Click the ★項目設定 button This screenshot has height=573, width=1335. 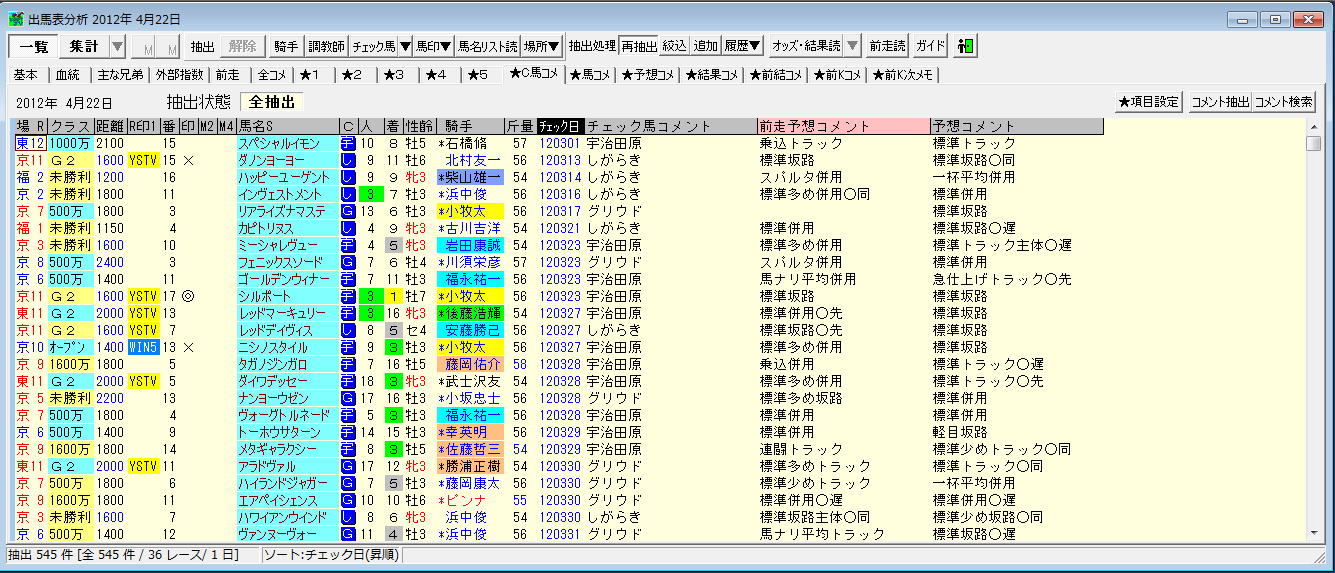coord(1149,102)
